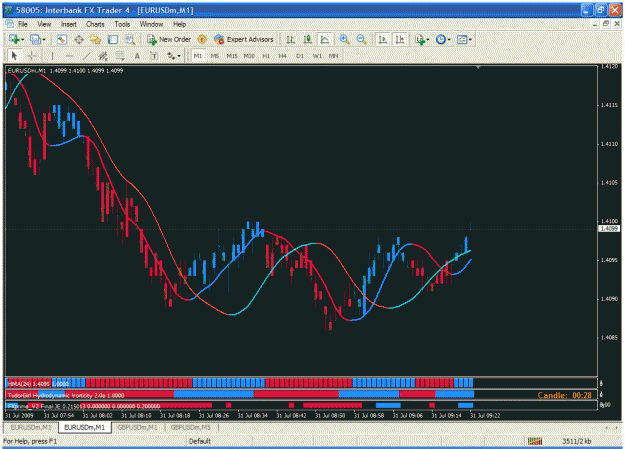625x449 pixels.
Task: Open the Templates dropdown
Action: [464, 39]
